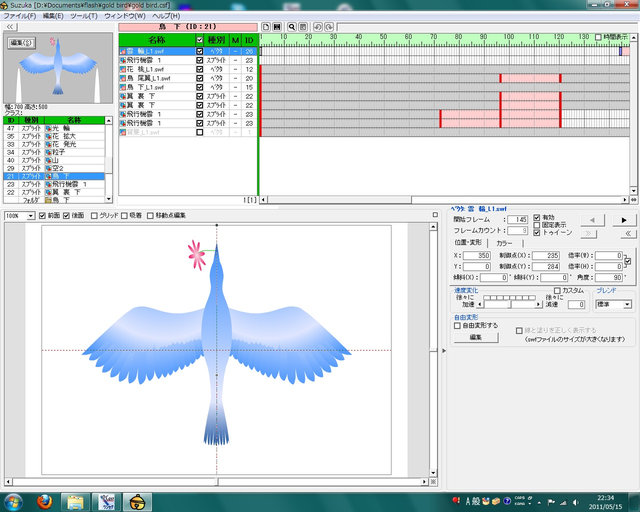
Task: Click acceleration slider left arrow
Action: [480, 305]
